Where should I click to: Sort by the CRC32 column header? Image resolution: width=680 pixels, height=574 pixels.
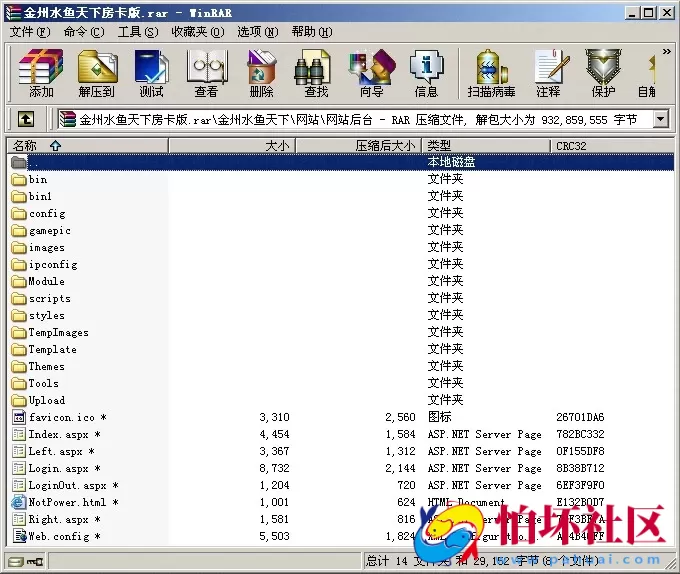611,146
